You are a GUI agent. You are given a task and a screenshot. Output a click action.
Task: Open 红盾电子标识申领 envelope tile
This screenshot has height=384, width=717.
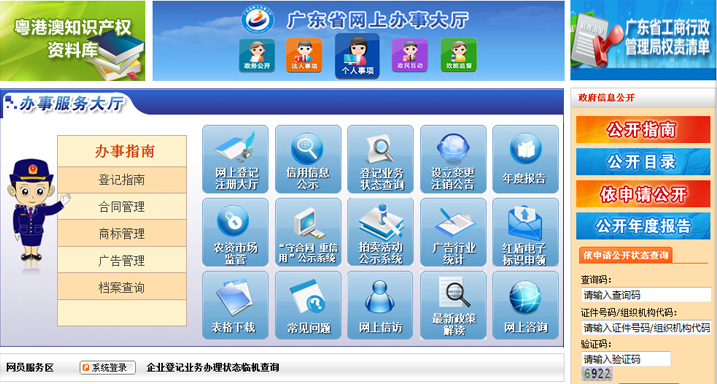pyautogui.click(x=525, y=232)
